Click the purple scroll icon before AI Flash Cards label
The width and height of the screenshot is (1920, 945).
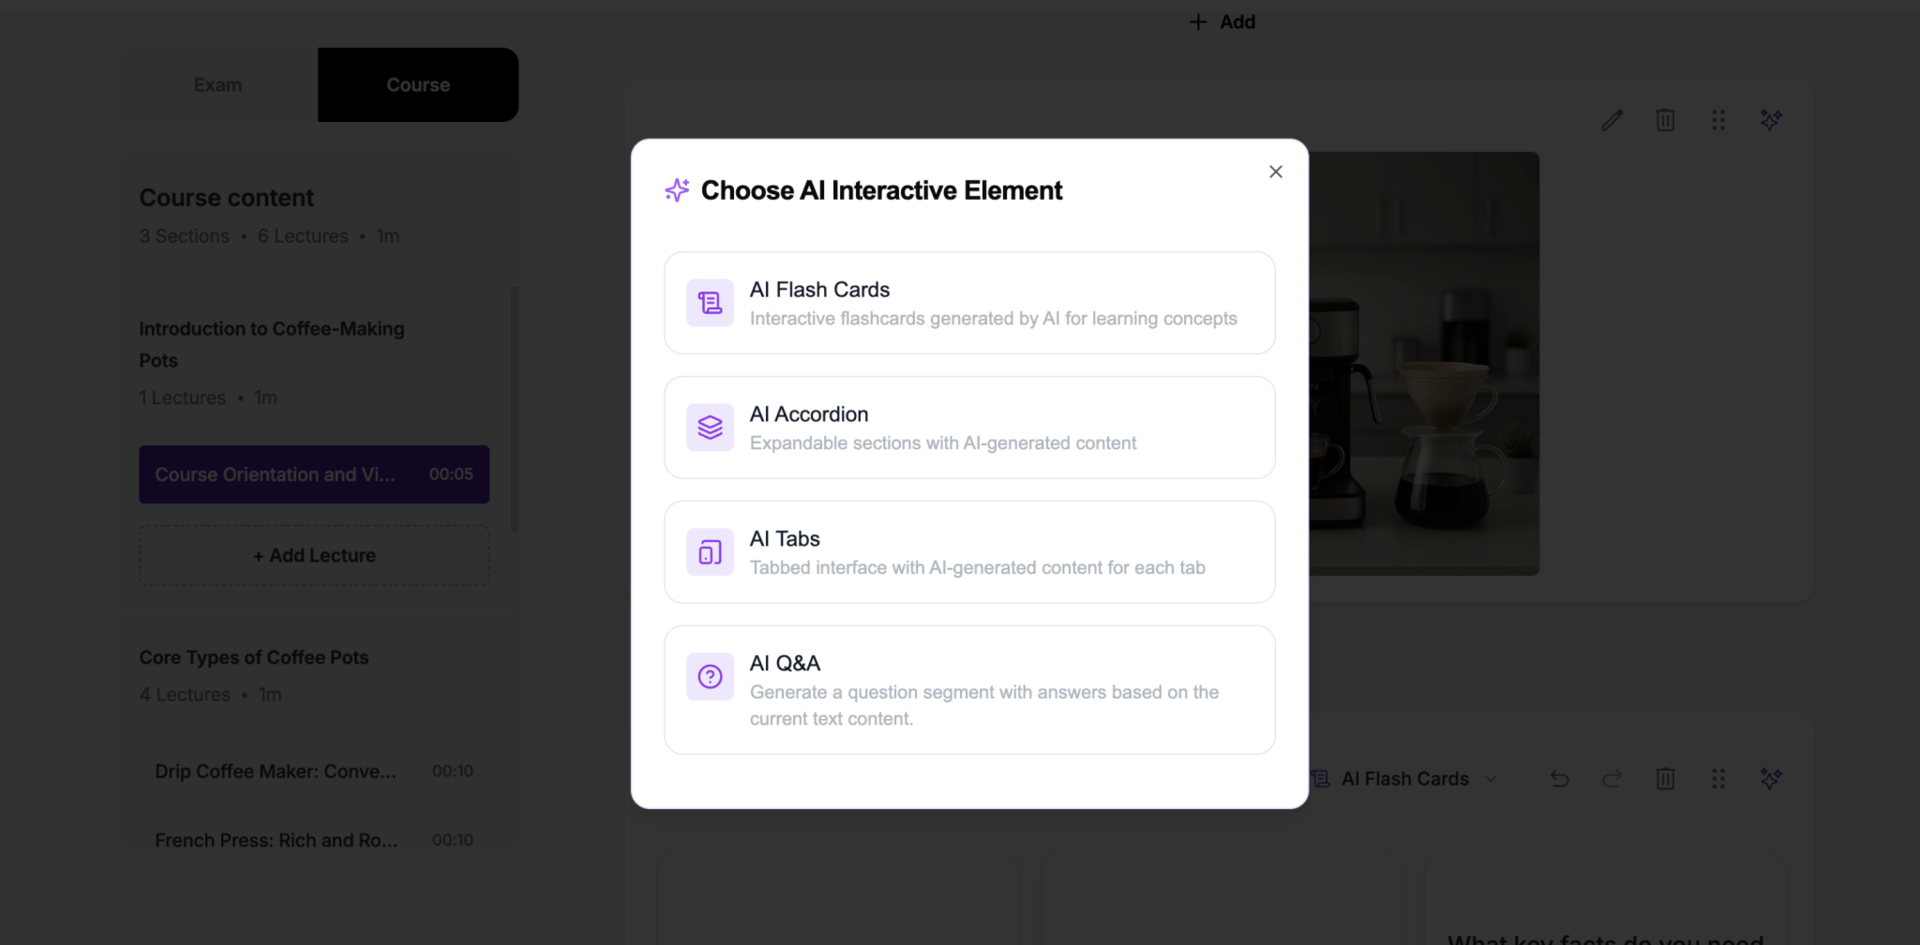coord(1320,778)
